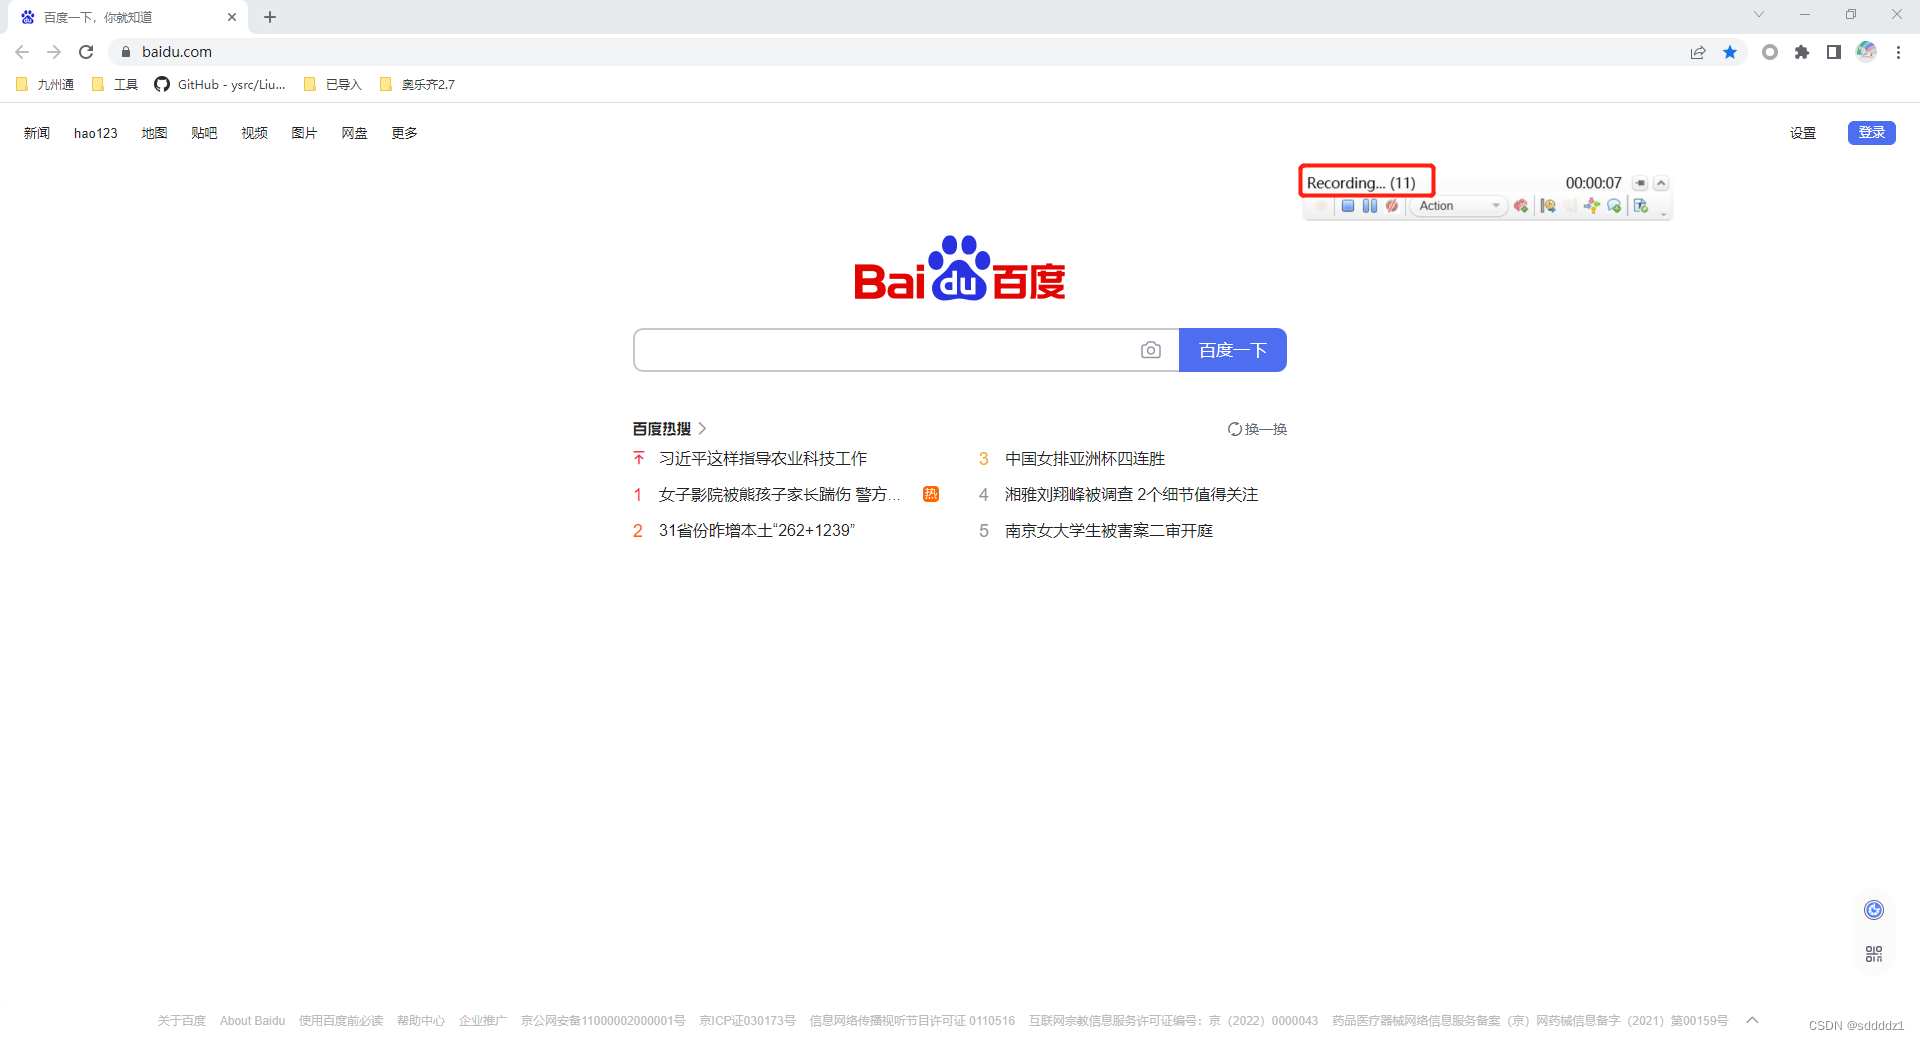Stop recording with the blue square button

[1347, 206]
